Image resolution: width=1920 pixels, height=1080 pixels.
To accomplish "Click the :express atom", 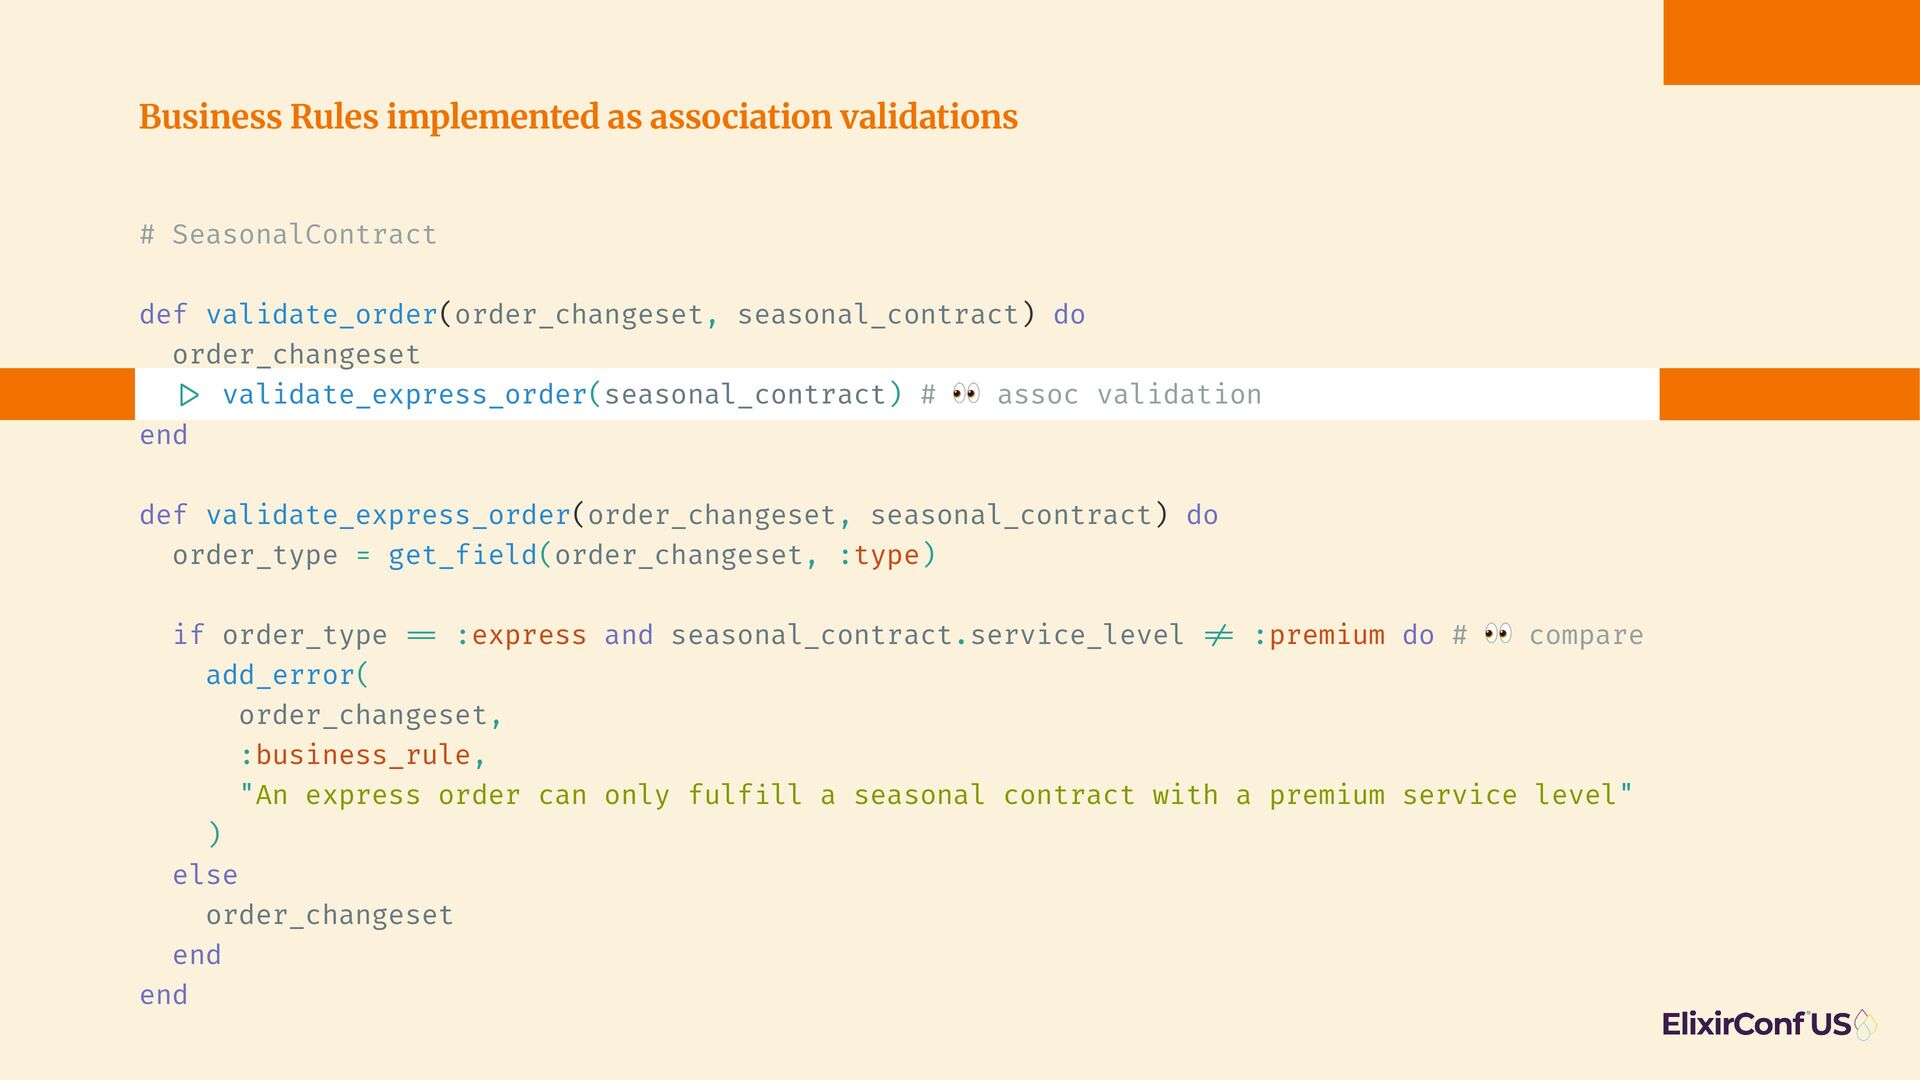I will click(521, 635).
